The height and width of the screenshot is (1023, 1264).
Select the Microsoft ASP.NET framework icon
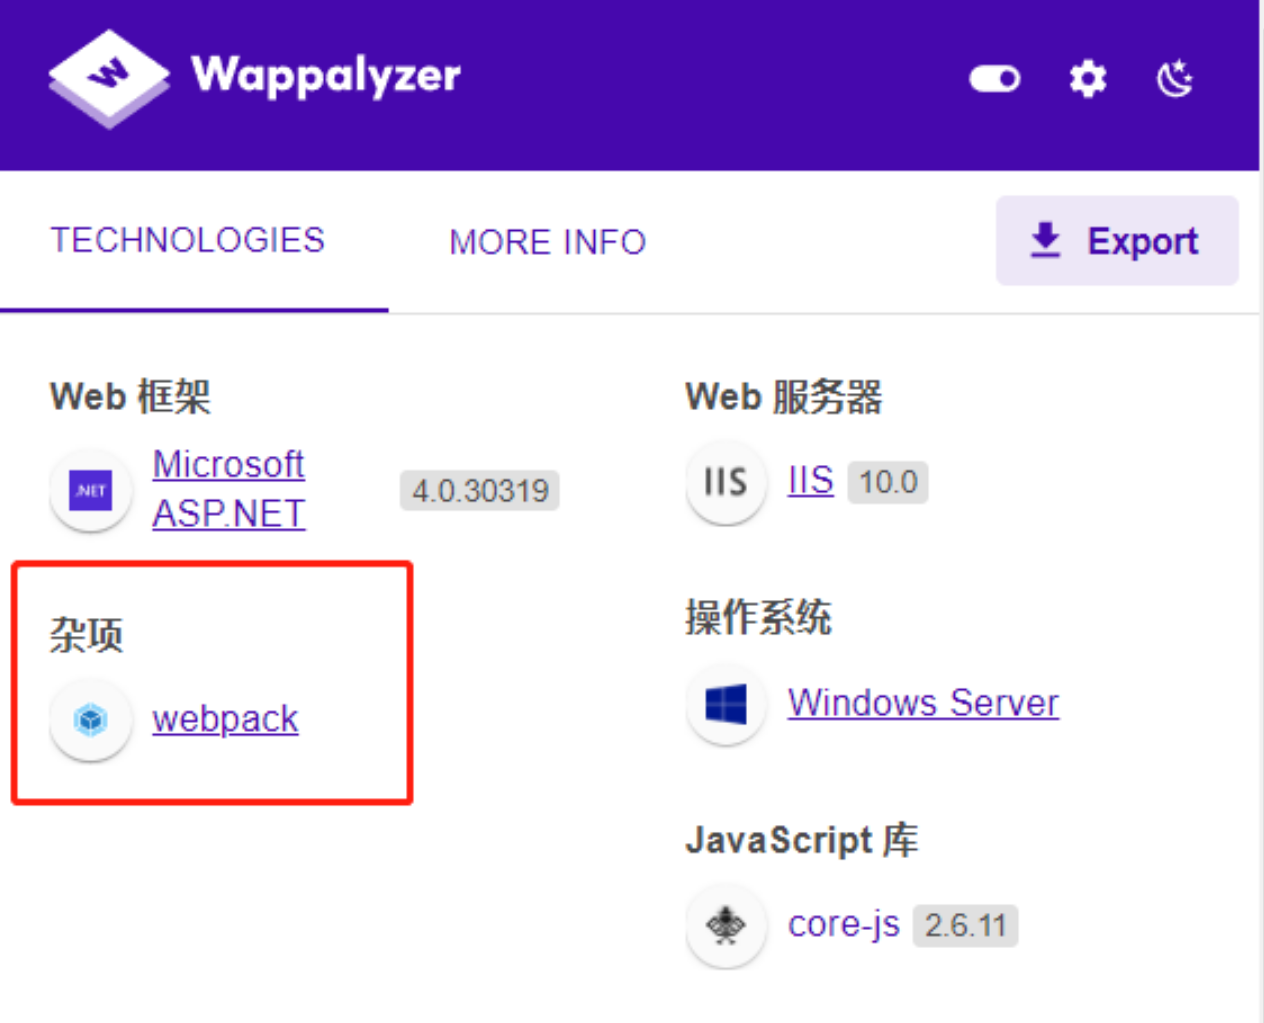coord(90,489)
